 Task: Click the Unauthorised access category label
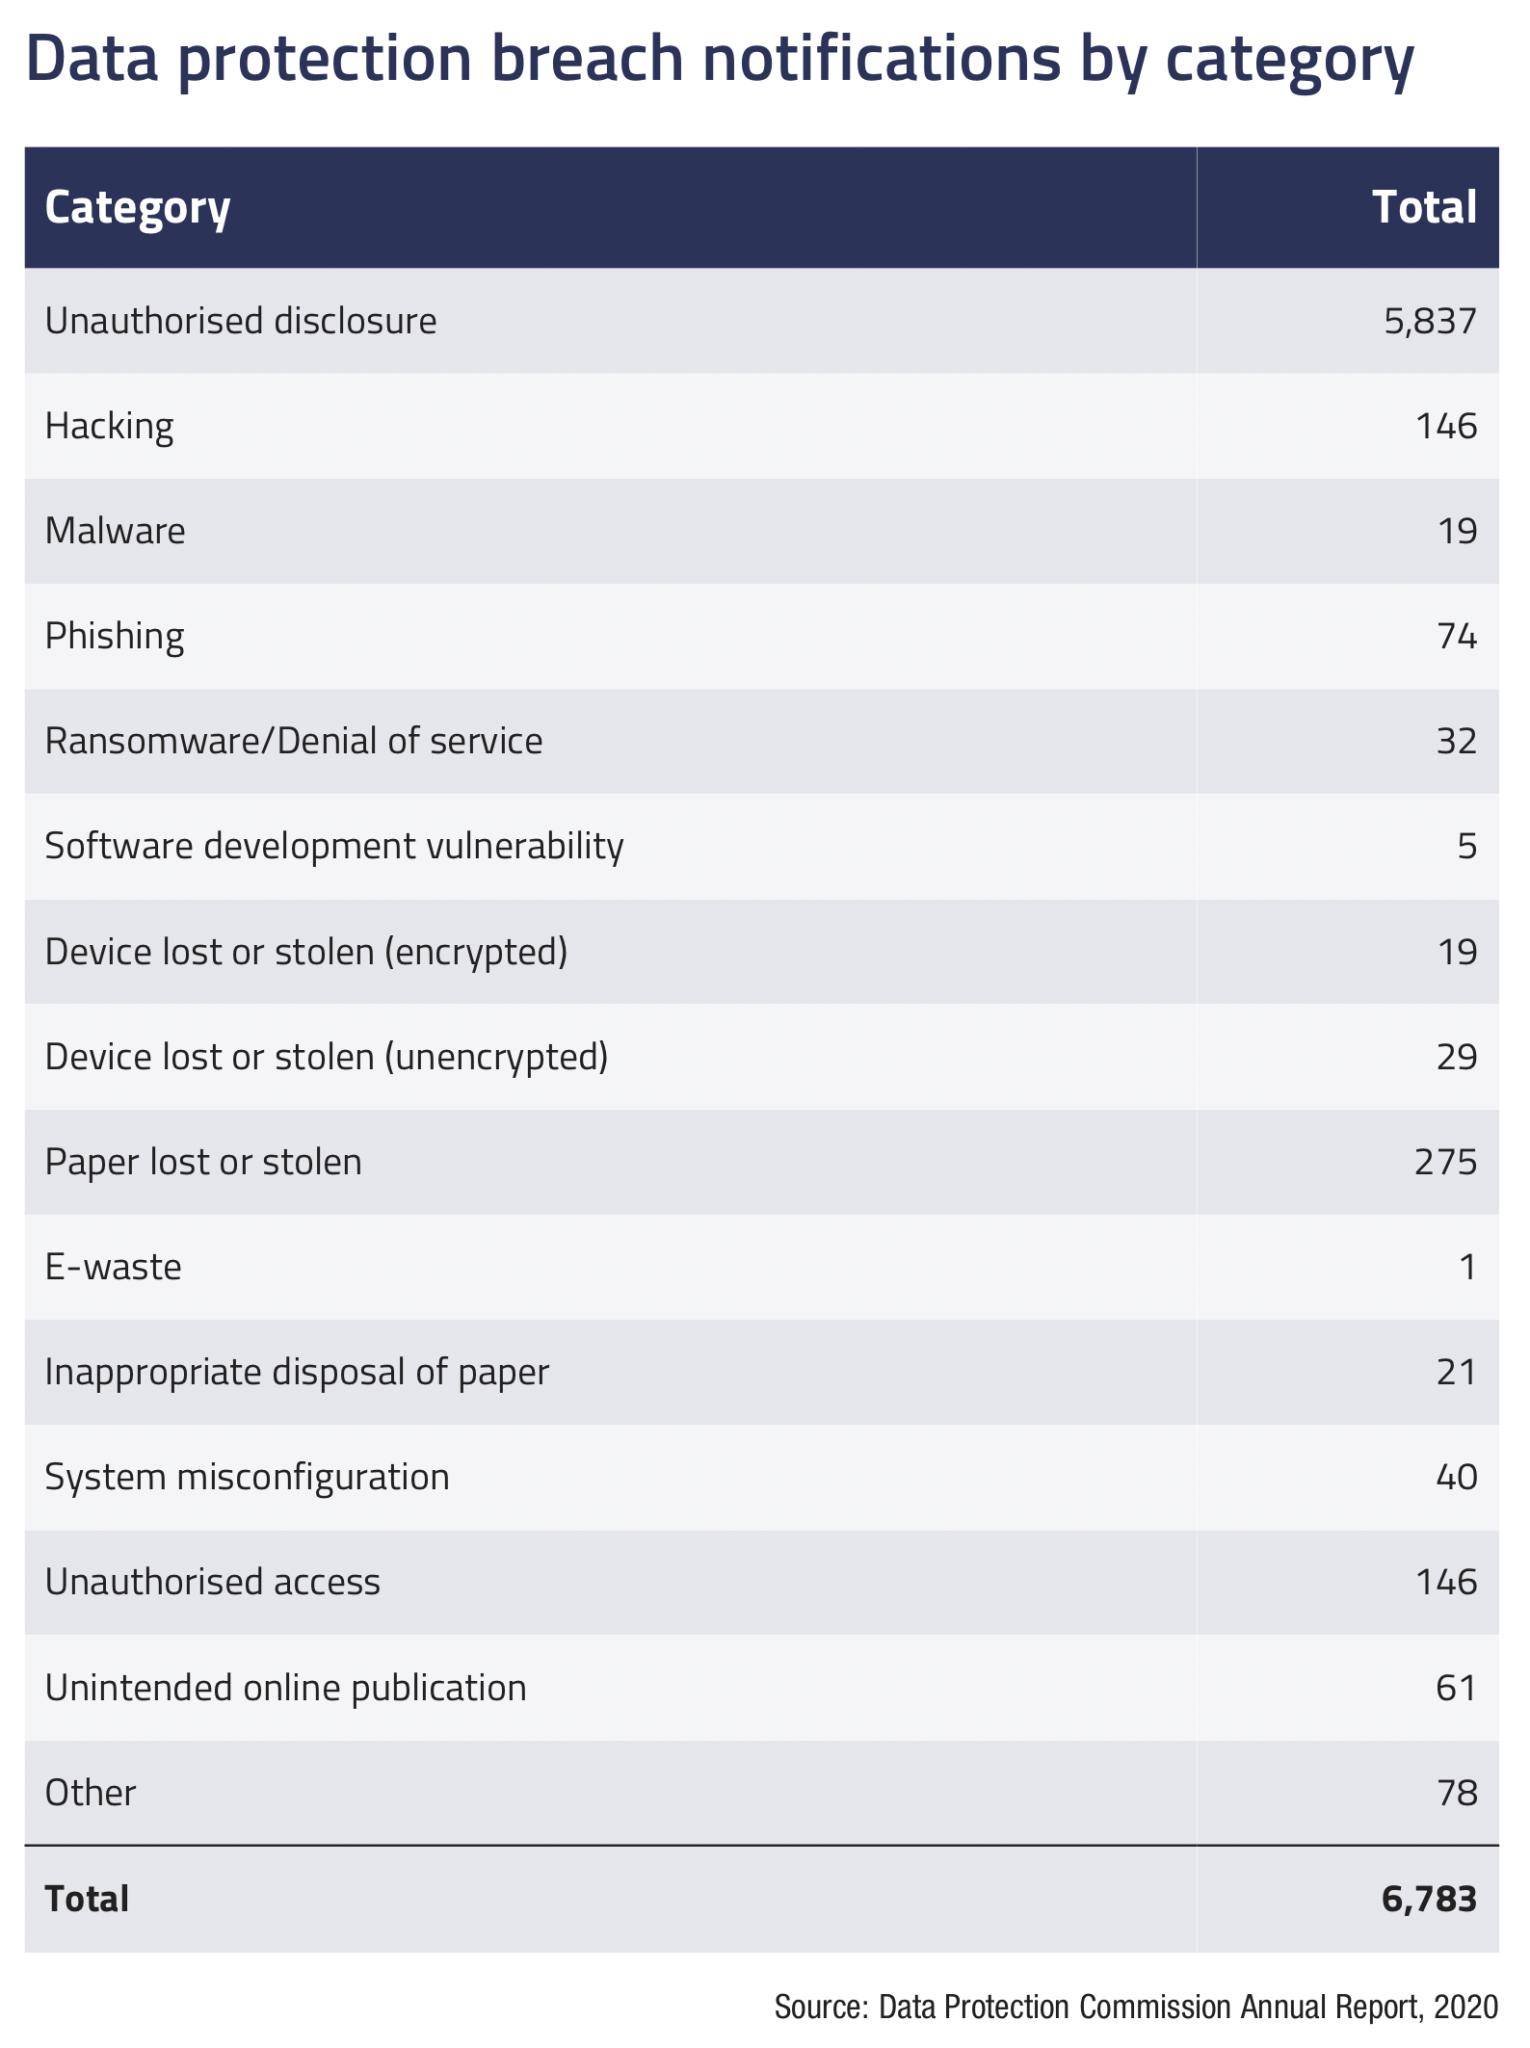pyautogui.click(x=213, y=1582)
